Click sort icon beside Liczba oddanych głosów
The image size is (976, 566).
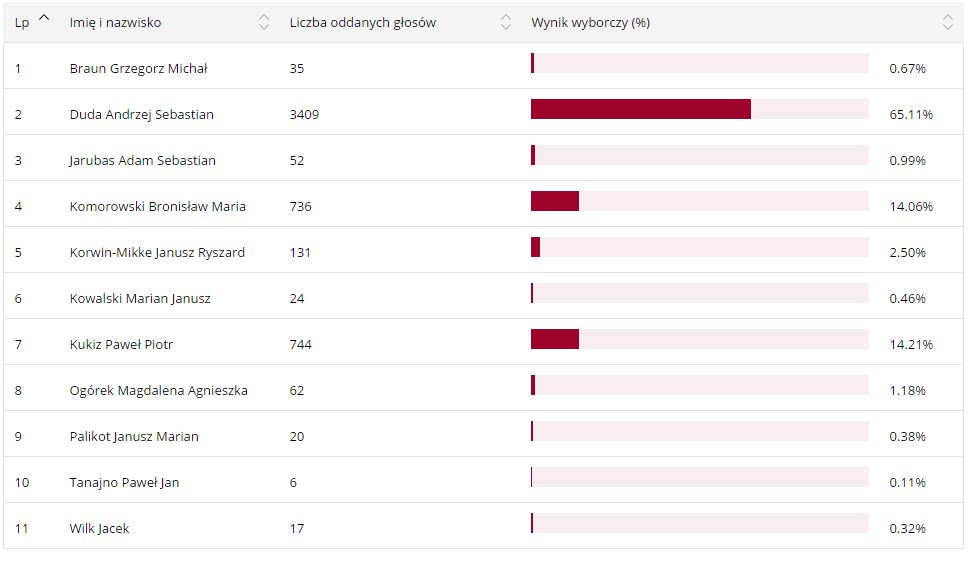tap(506, 22)
